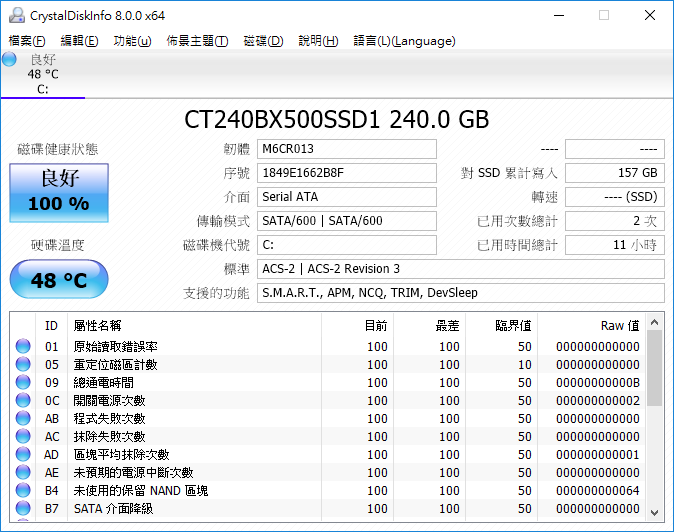Select row 未預期的電源中斷次數
This screenshot has width=674, height=532.
(x=328, y=473)
